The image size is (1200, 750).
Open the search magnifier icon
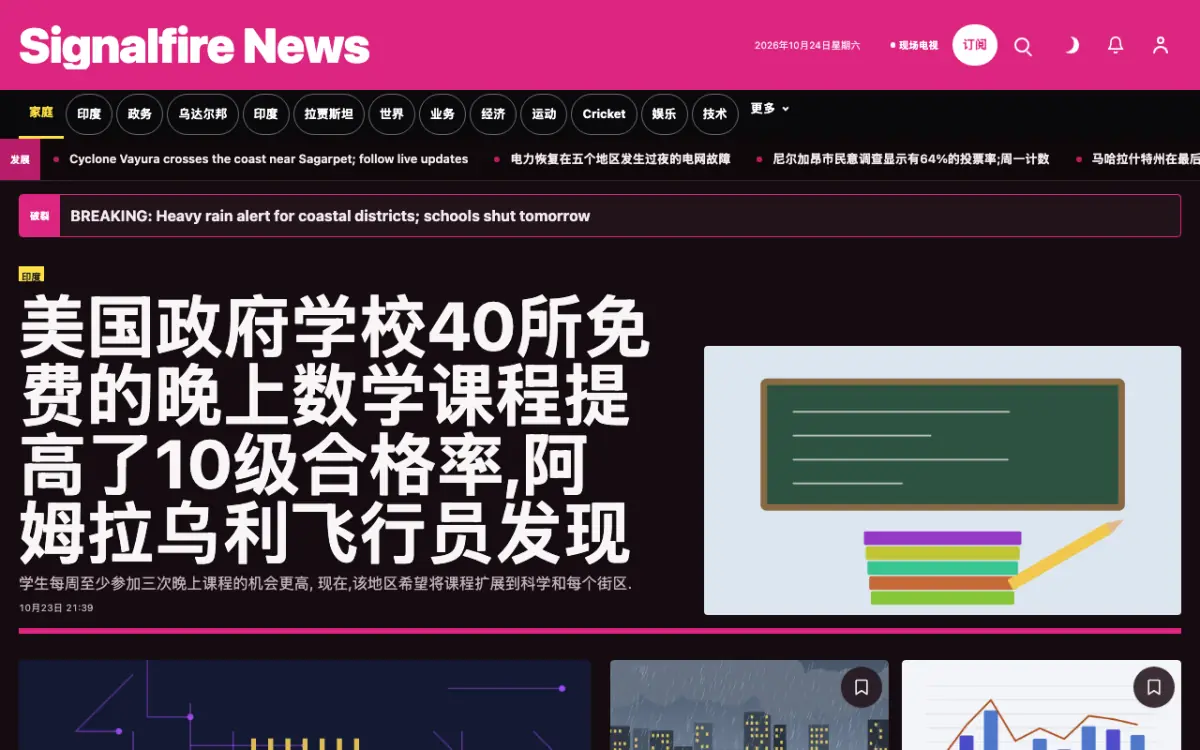(1023, 46)
